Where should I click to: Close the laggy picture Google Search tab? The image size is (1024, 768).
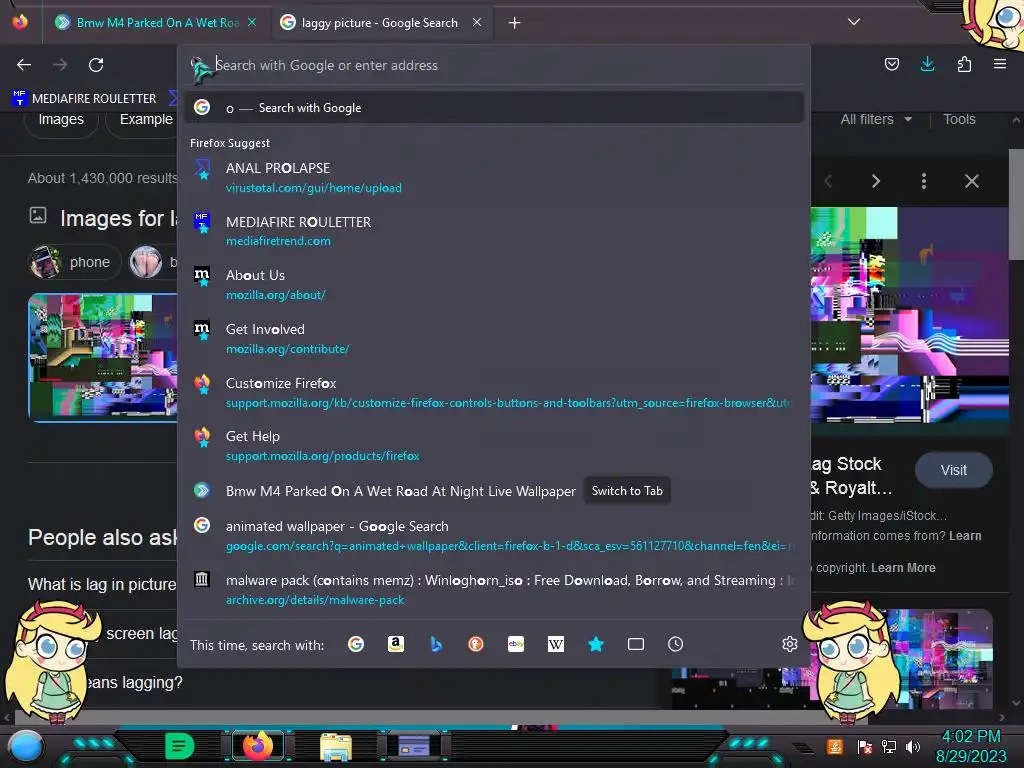[477, 22]
